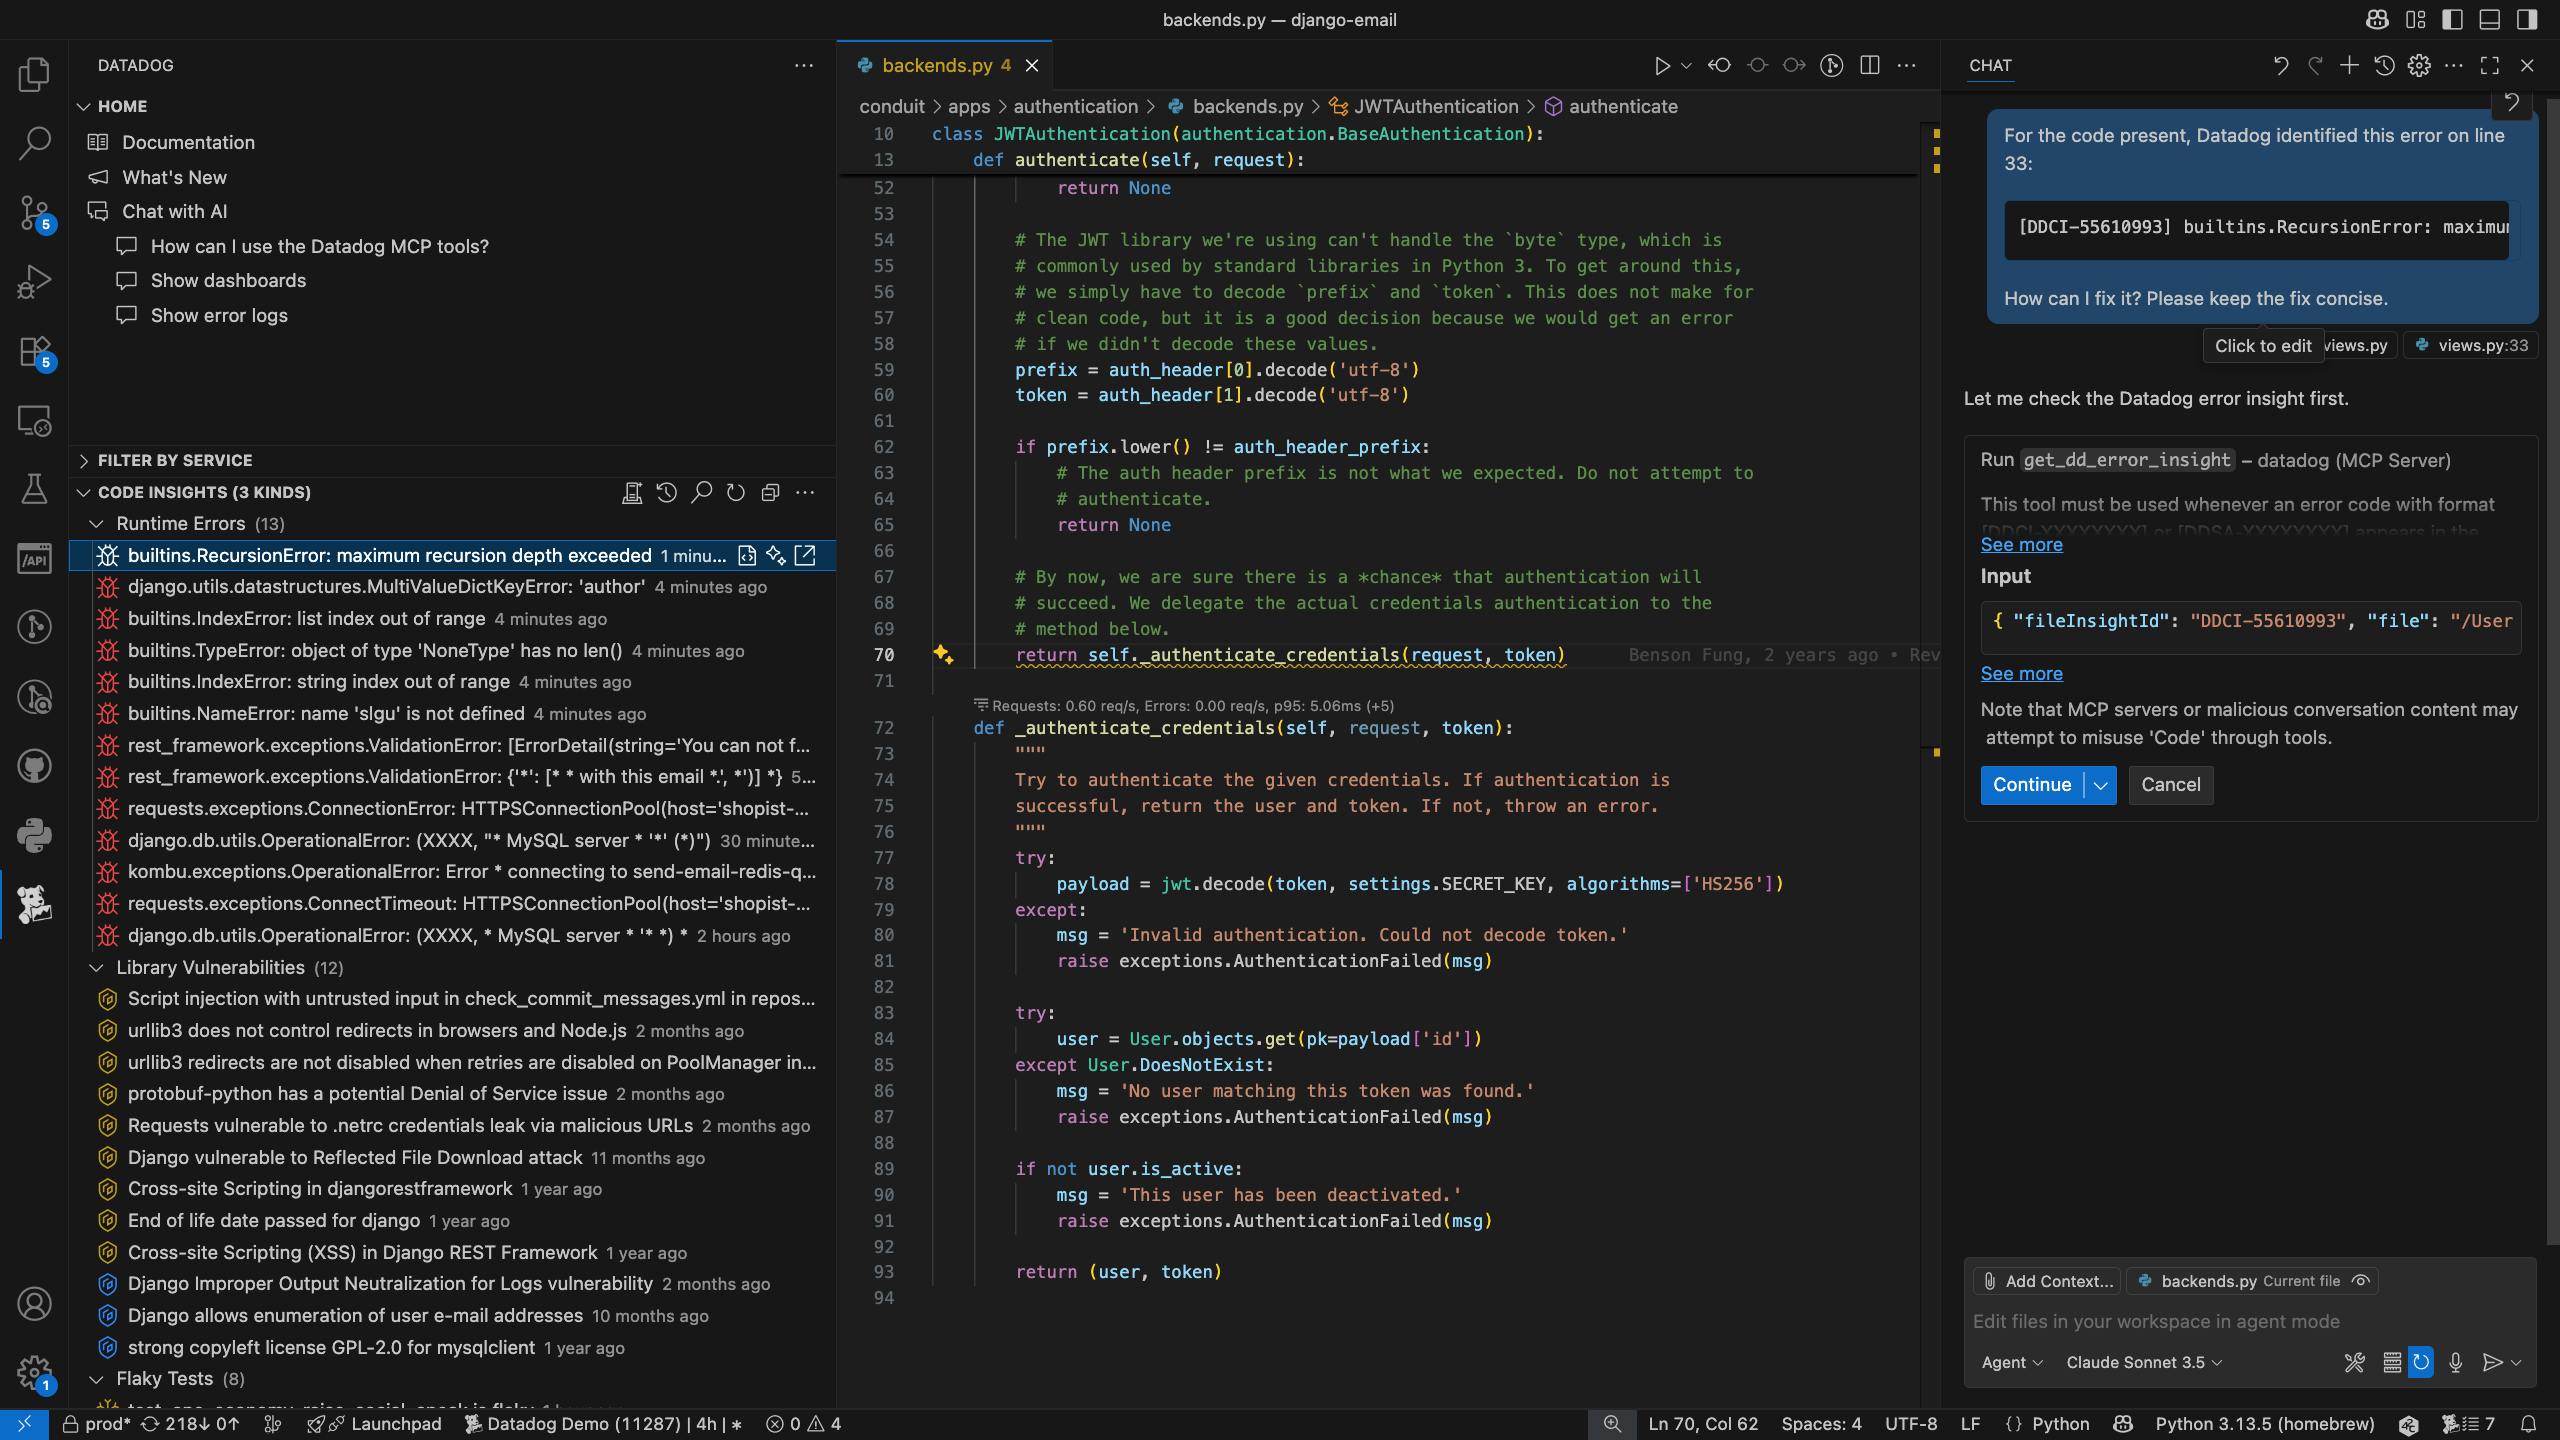Send the chat message with the send icon
Viewport: 2560px width, 1440px height.
point(2492,1362)
